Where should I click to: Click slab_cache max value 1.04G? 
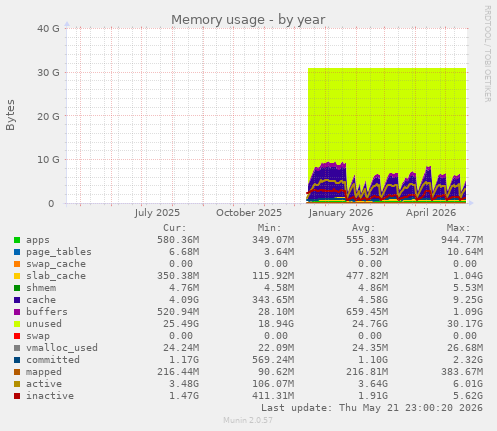468,276
